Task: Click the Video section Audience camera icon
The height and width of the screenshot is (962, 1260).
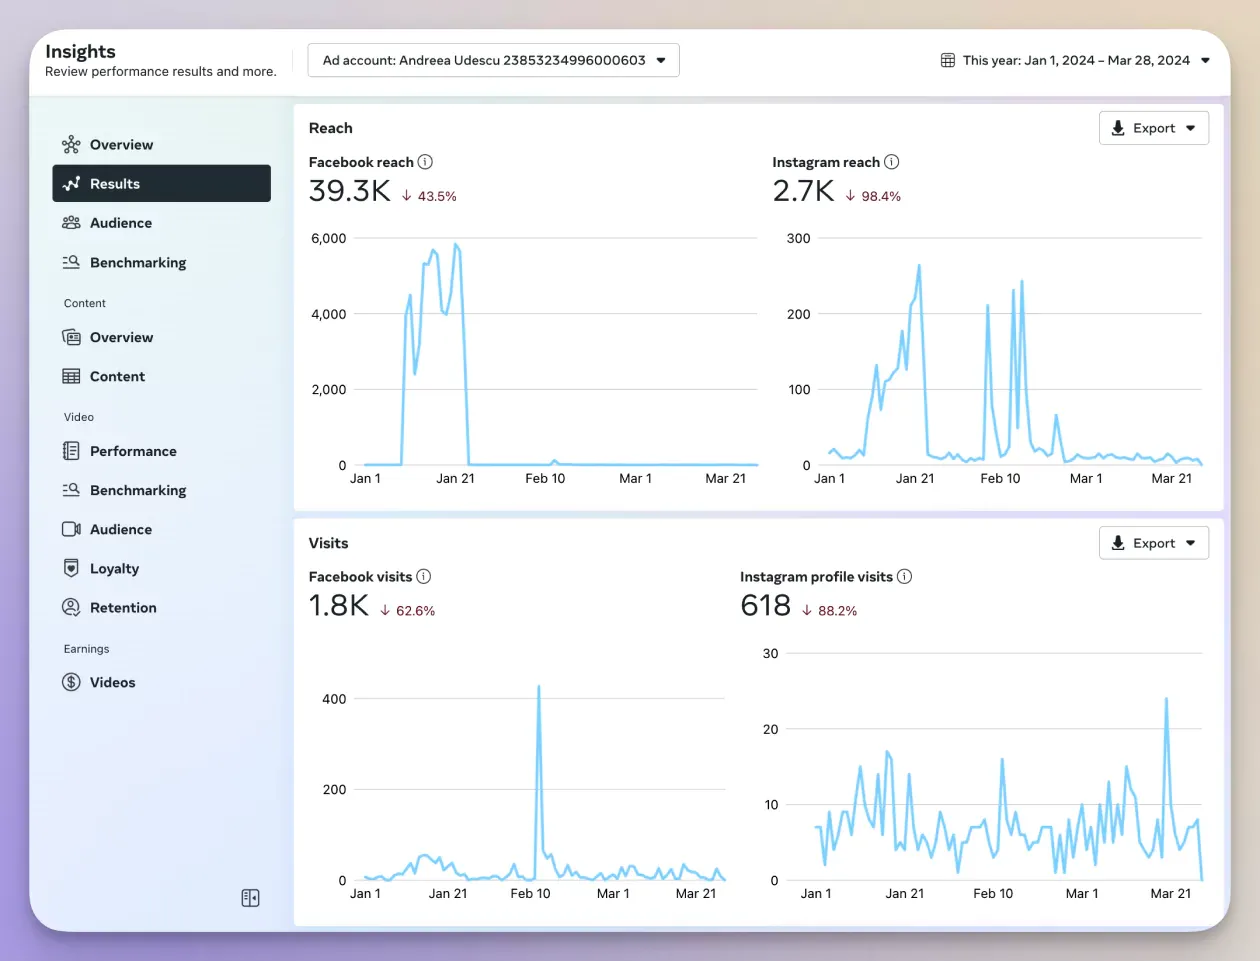Action: tap(71, 529)
